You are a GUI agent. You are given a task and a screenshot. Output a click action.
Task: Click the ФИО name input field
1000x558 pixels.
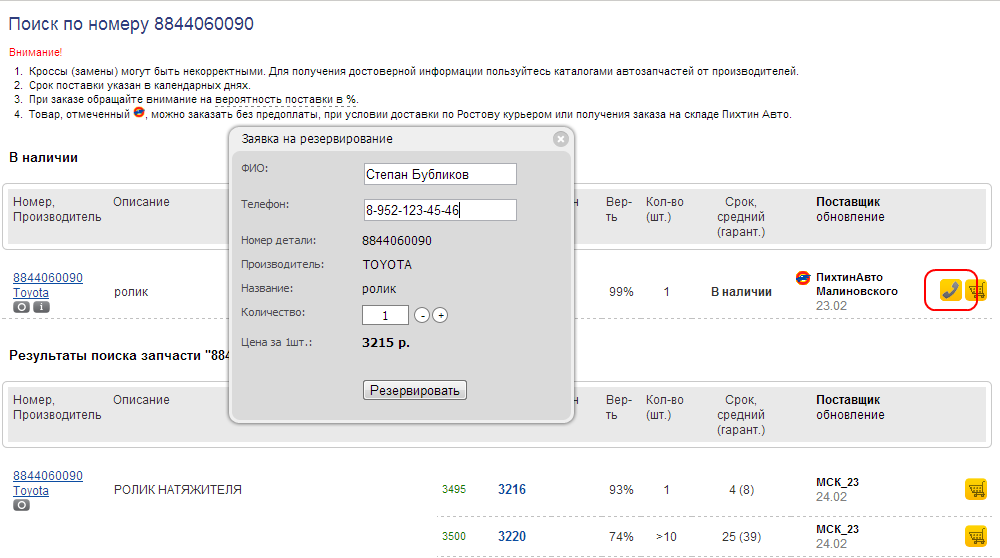(x=440, y=174)
